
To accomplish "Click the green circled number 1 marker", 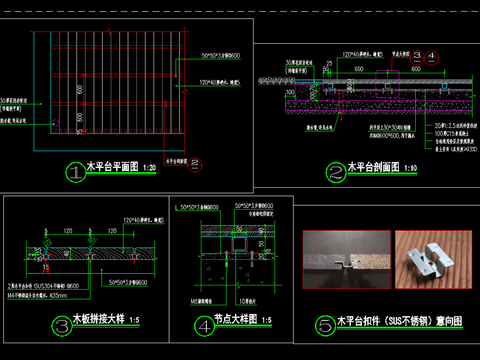I will click(x=76, y=172).
